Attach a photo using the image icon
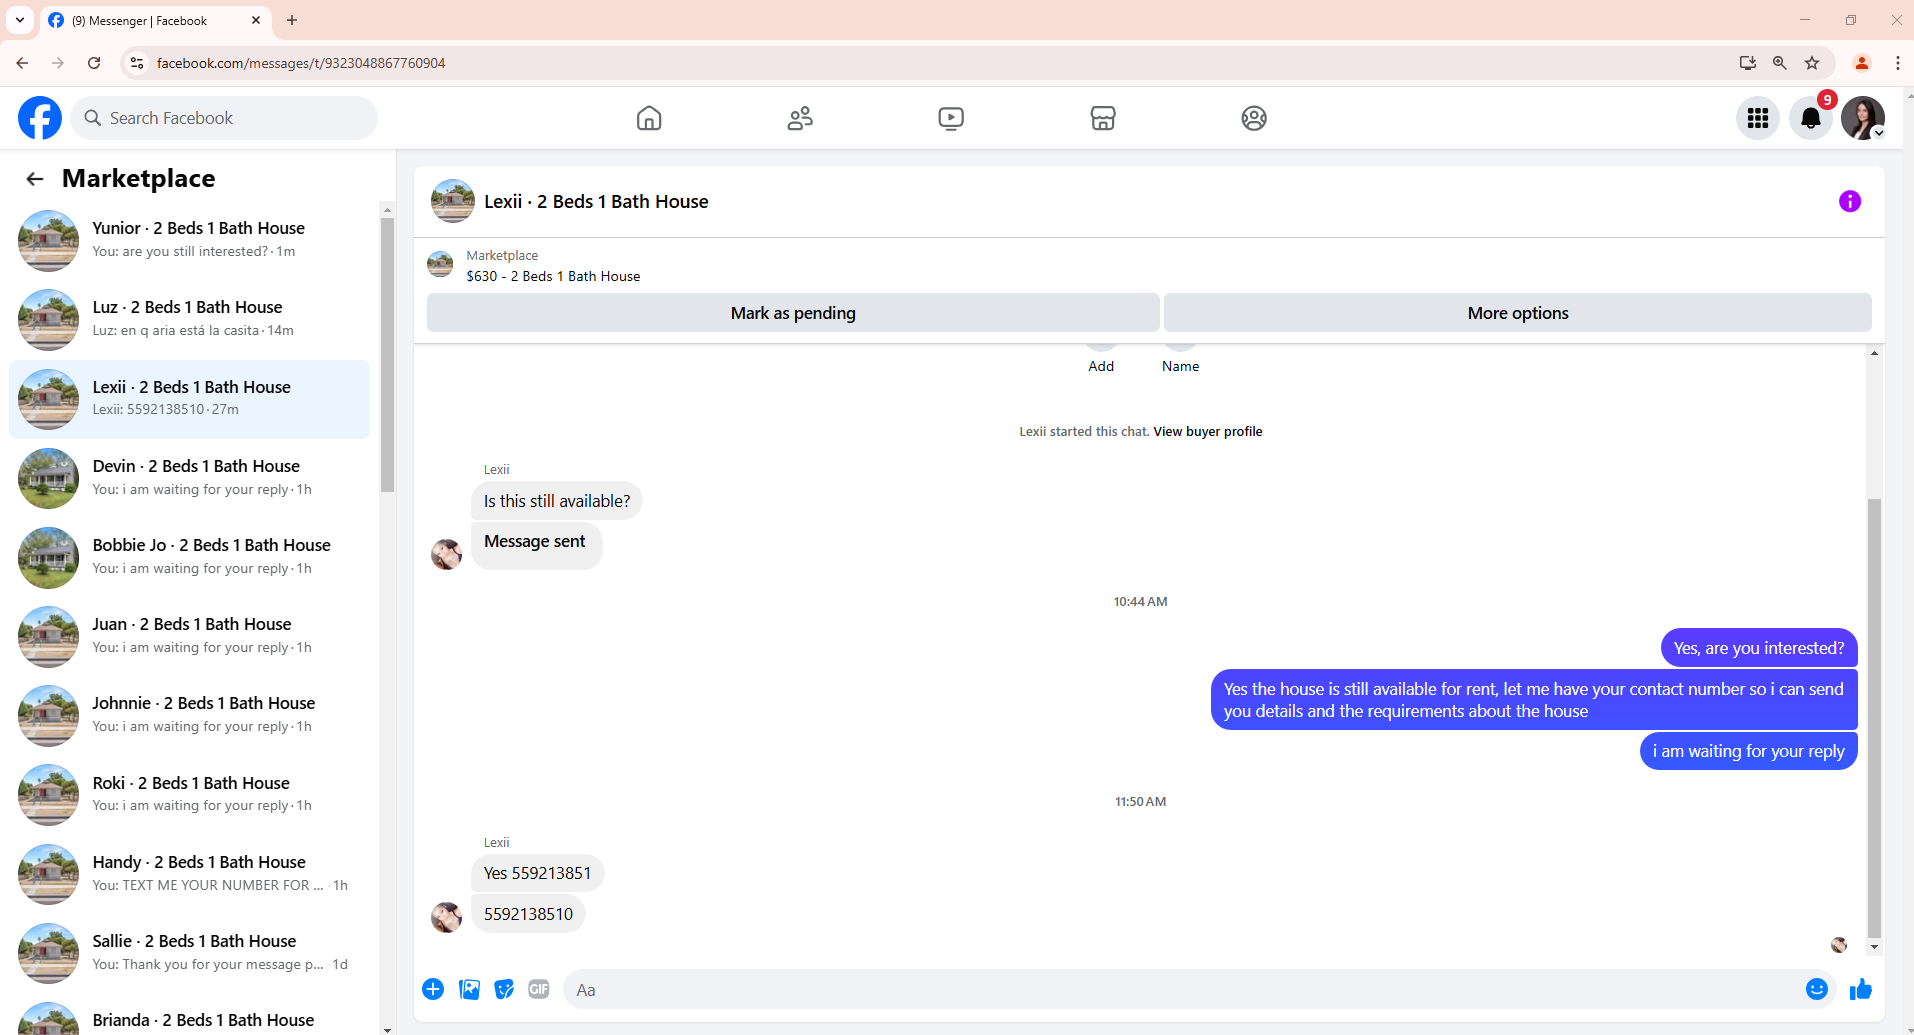Screen dimensions: 1914x1035 pos(469,989)
